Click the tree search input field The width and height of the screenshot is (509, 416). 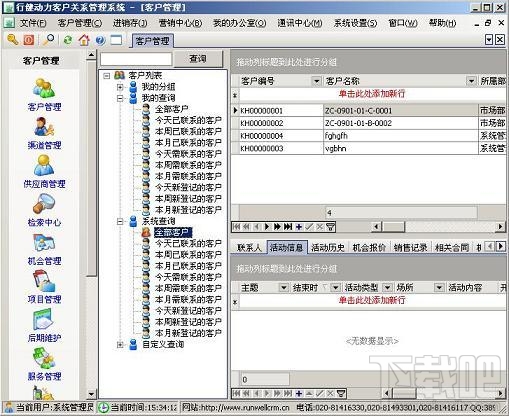pos(136,59)
